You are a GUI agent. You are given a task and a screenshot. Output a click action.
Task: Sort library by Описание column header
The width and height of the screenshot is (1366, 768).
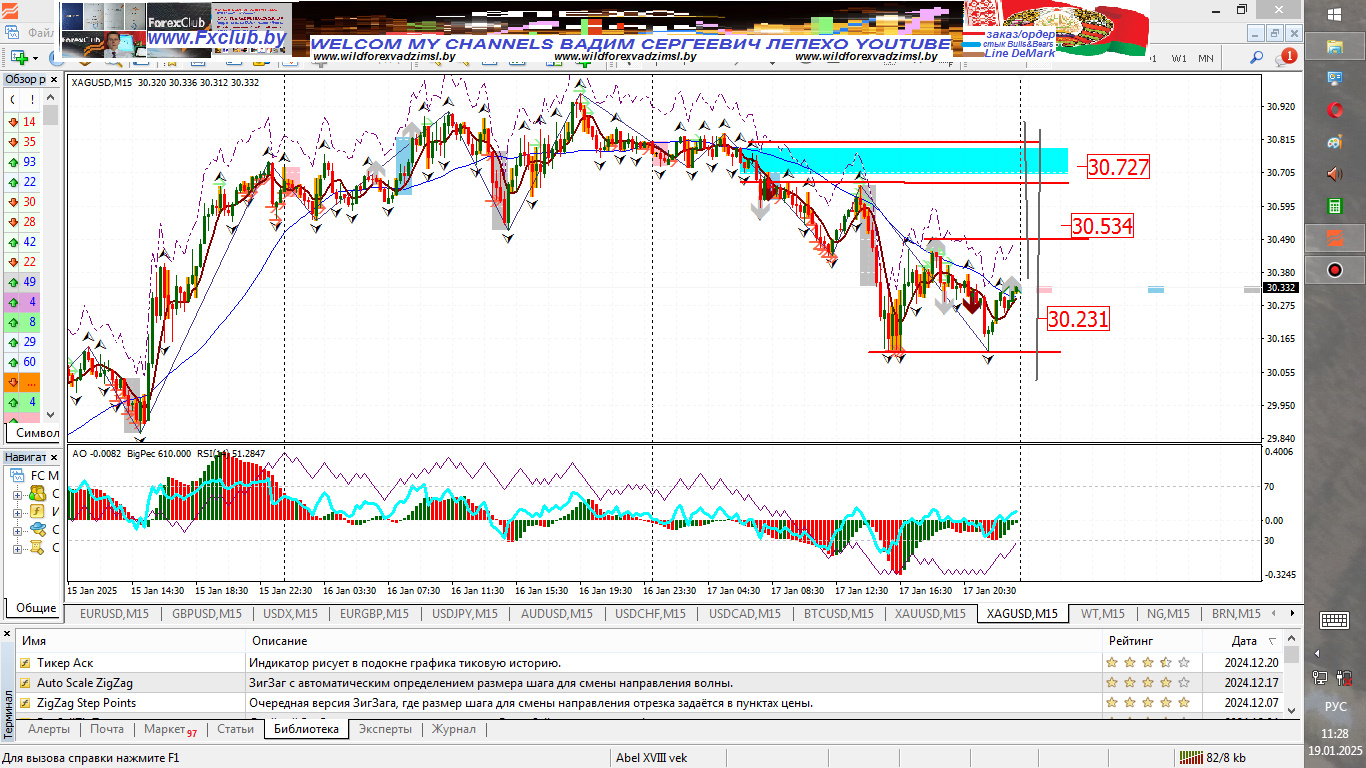[x=674, y=641]
